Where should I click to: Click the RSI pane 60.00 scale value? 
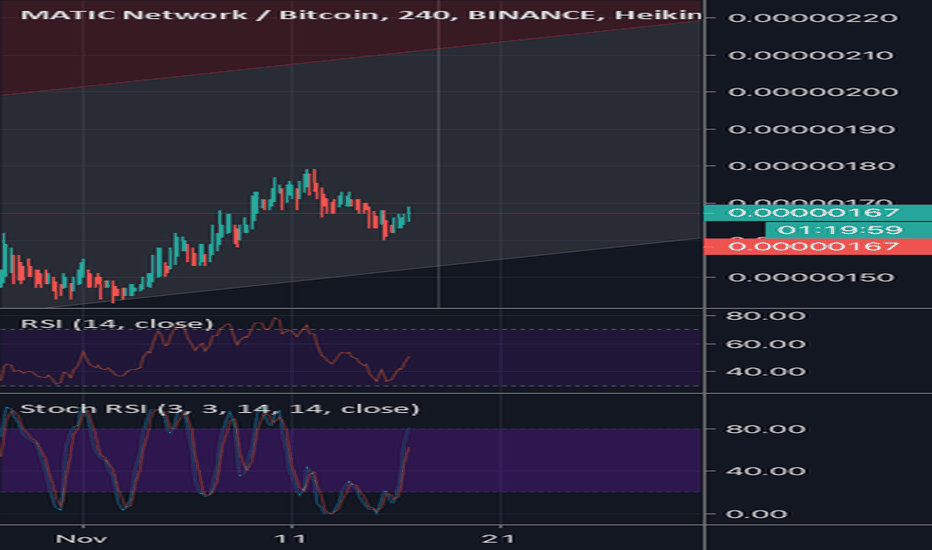click(x=766, y=344)
